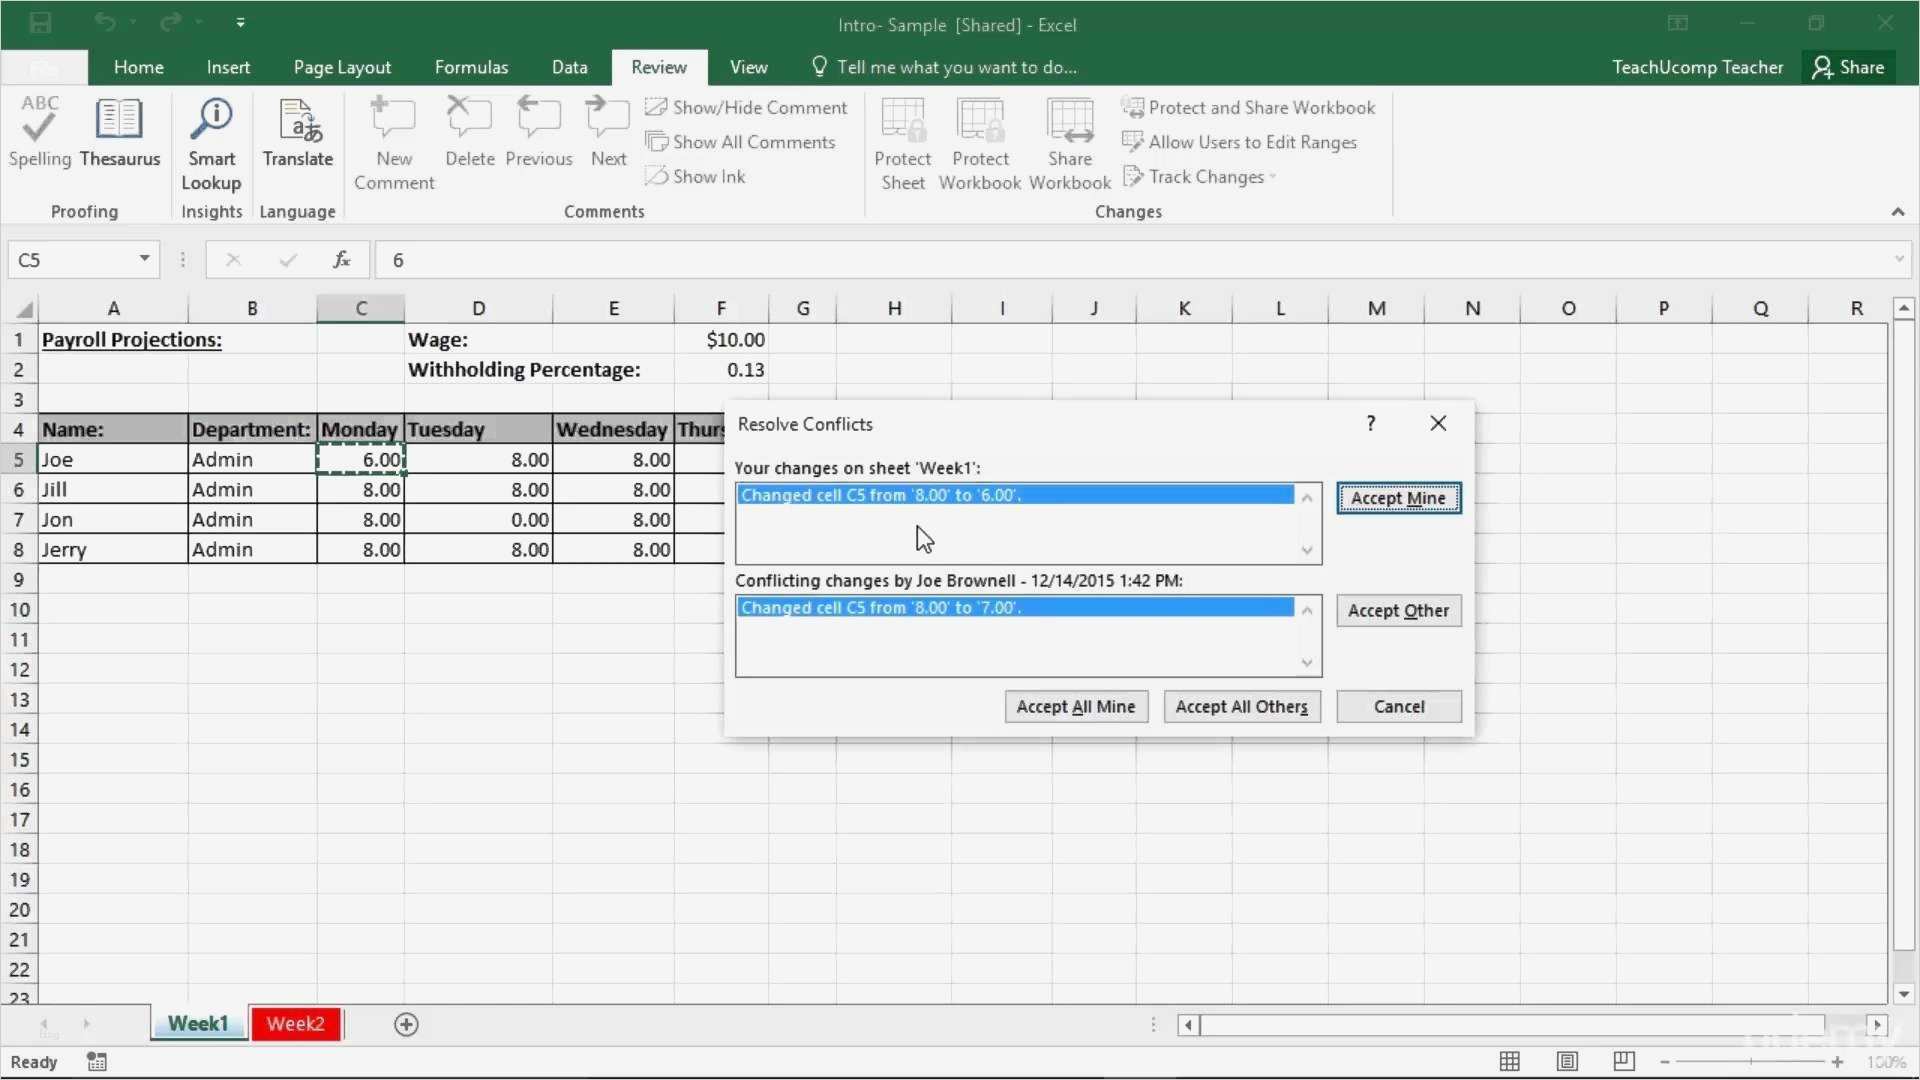Open the Spelling checker
The height and width of the screenshot is (1080, 1920).
(x=40, y=131)
